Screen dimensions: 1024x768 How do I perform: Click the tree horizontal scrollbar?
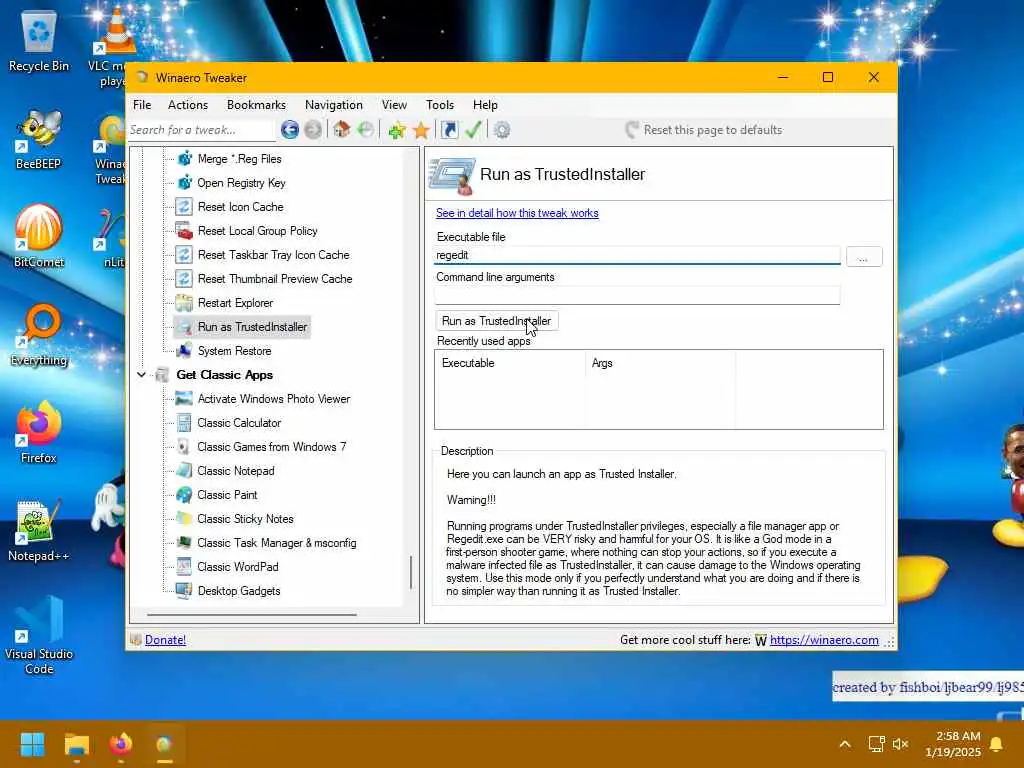[x=252, y=615]
